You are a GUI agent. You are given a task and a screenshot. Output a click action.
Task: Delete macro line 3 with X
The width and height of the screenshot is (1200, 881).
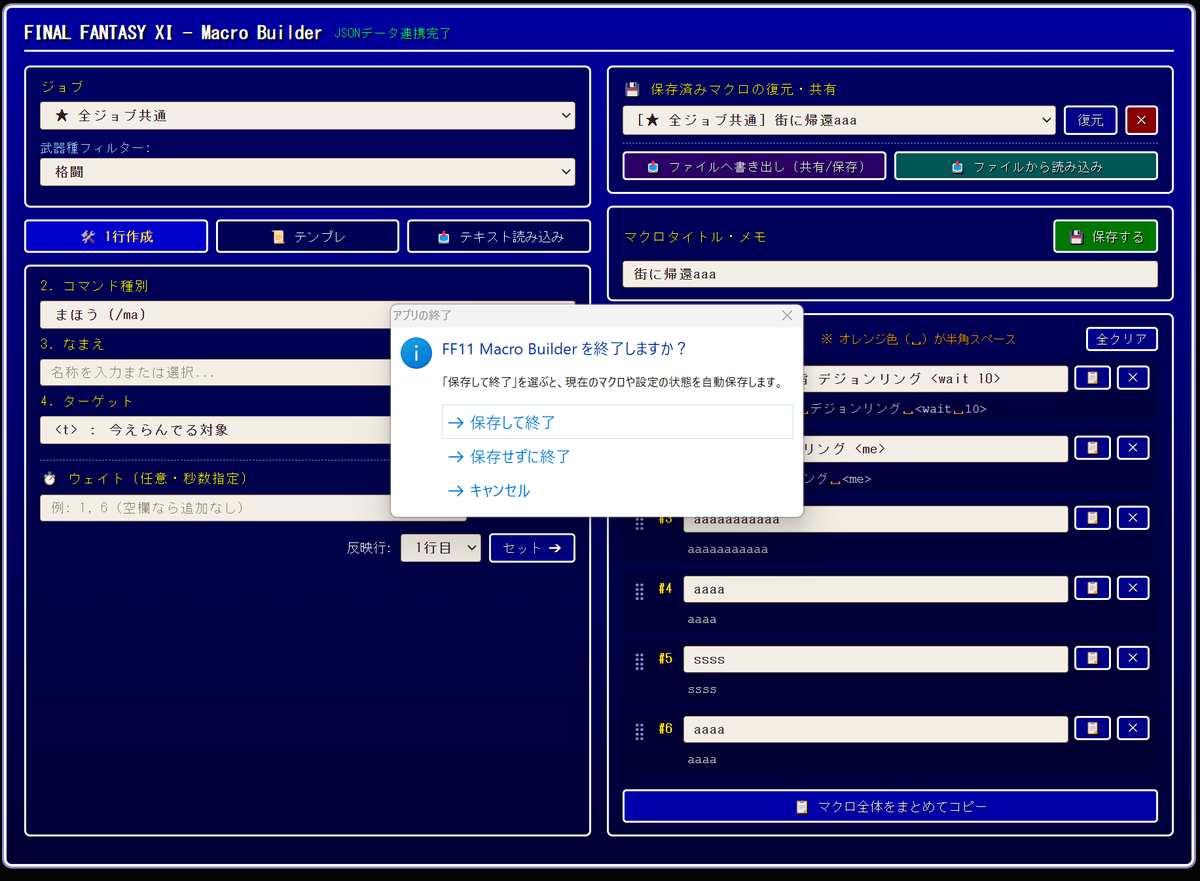(1132, 518)
